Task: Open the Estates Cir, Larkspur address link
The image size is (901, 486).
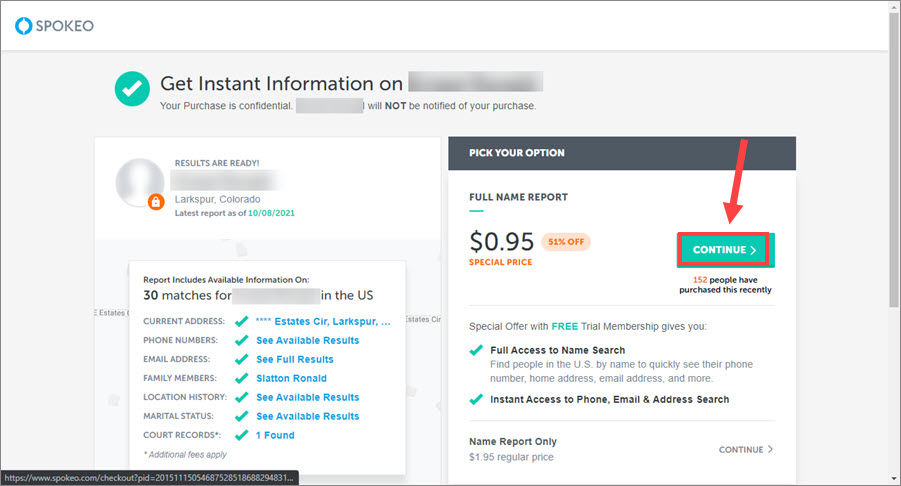Action: pos(323,321)
